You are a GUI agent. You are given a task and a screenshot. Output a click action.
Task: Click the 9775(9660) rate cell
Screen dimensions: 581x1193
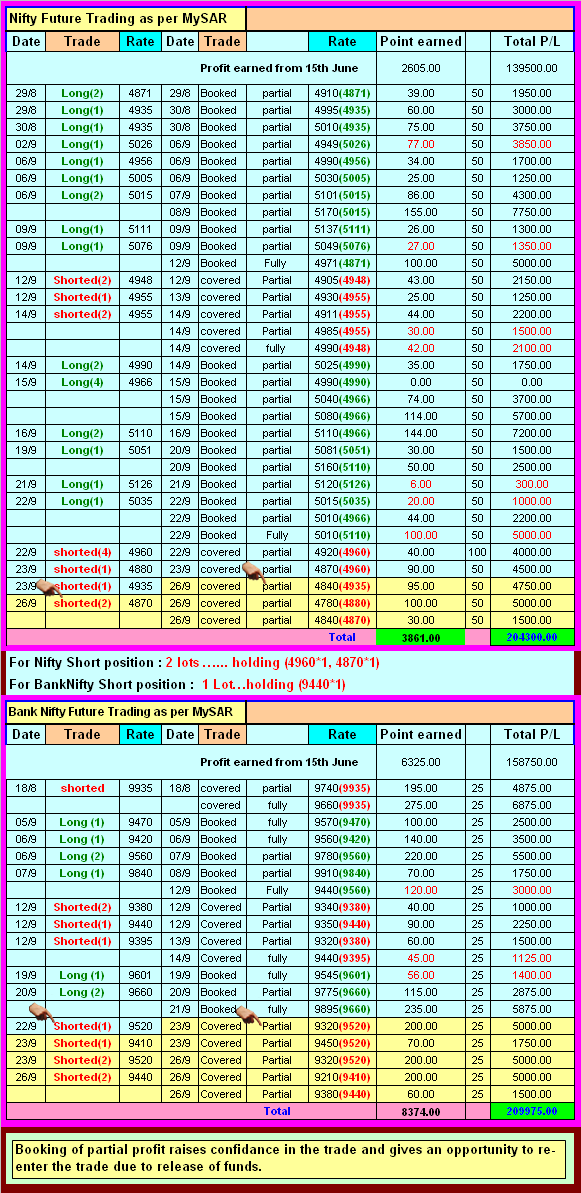point(342,992)
